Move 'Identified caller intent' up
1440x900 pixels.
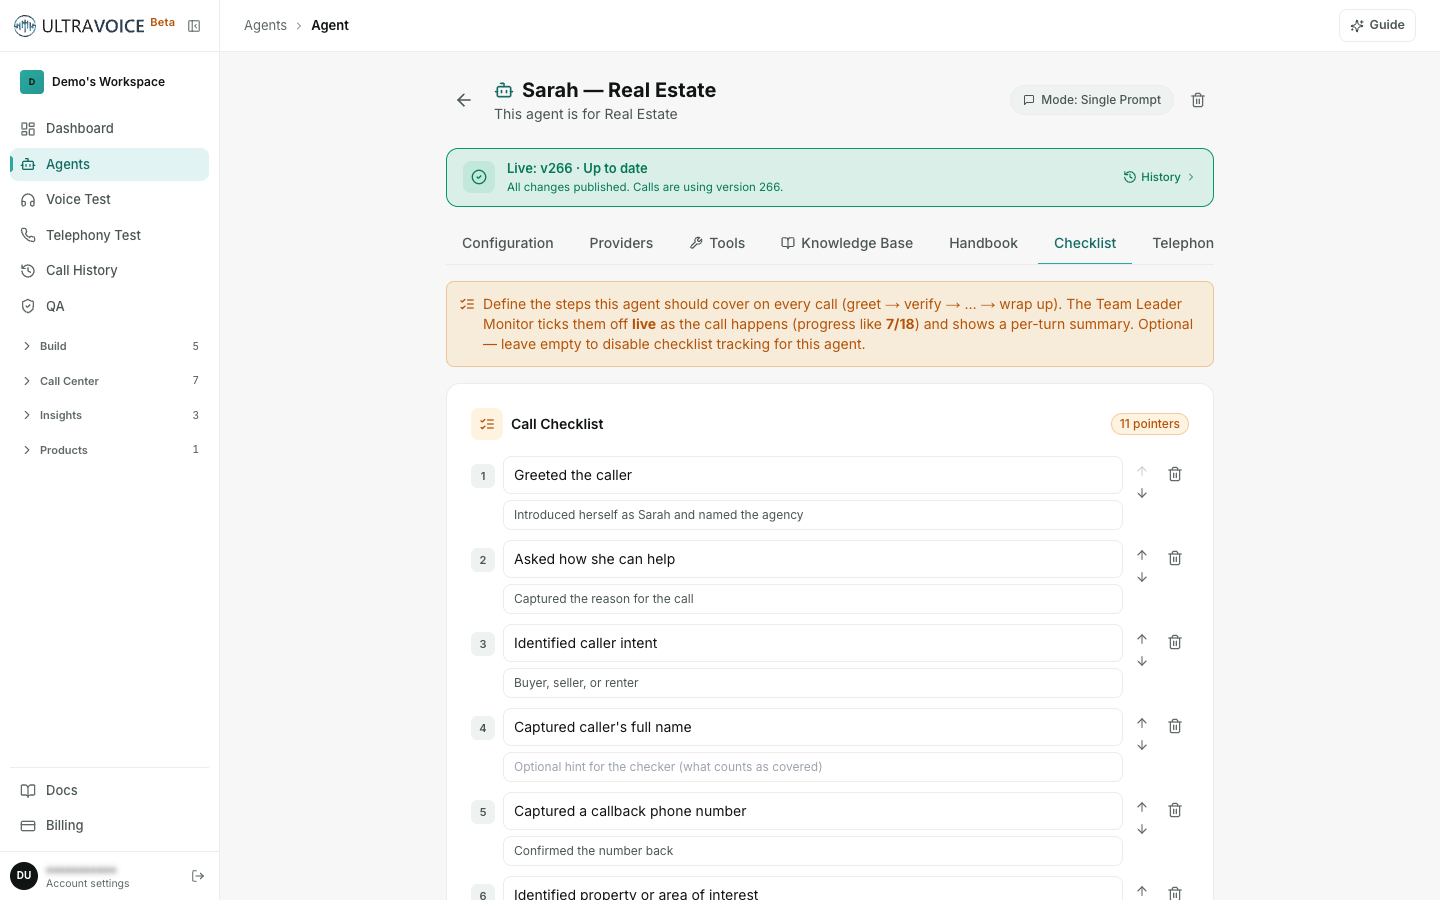1142,639
